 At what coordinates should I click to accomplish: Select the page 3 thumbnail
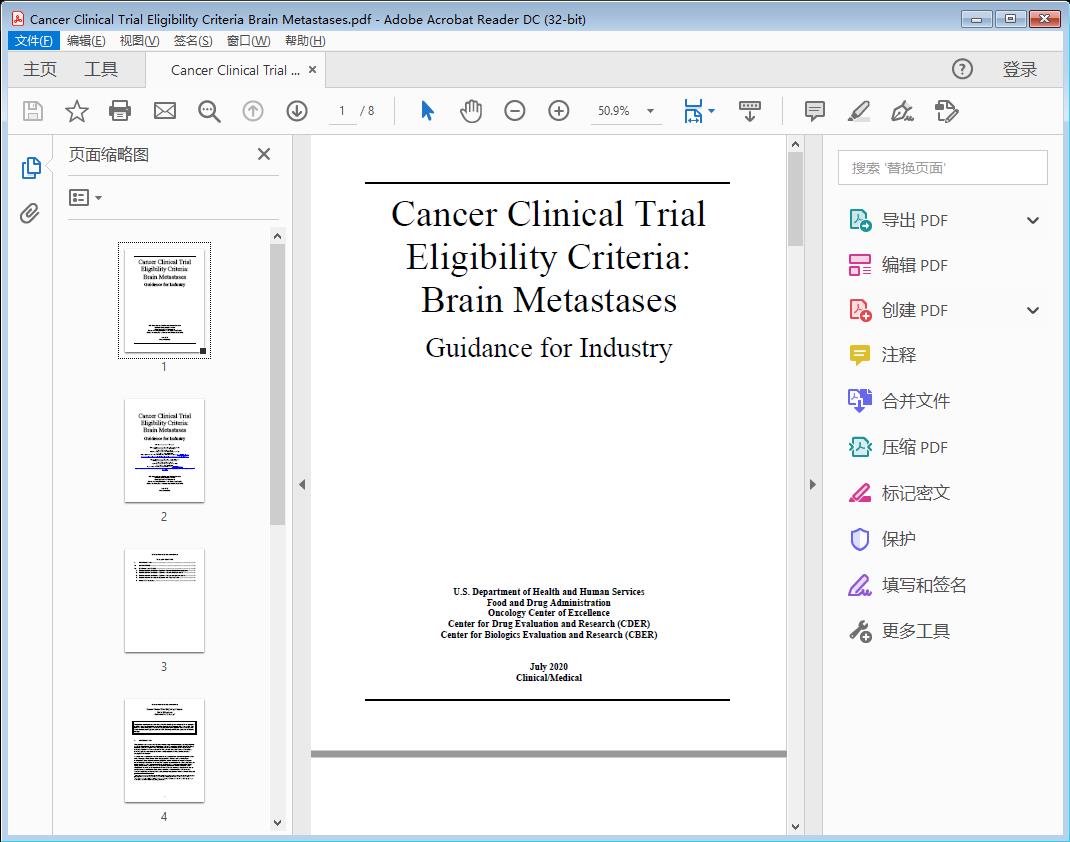(x=164, y=599)
